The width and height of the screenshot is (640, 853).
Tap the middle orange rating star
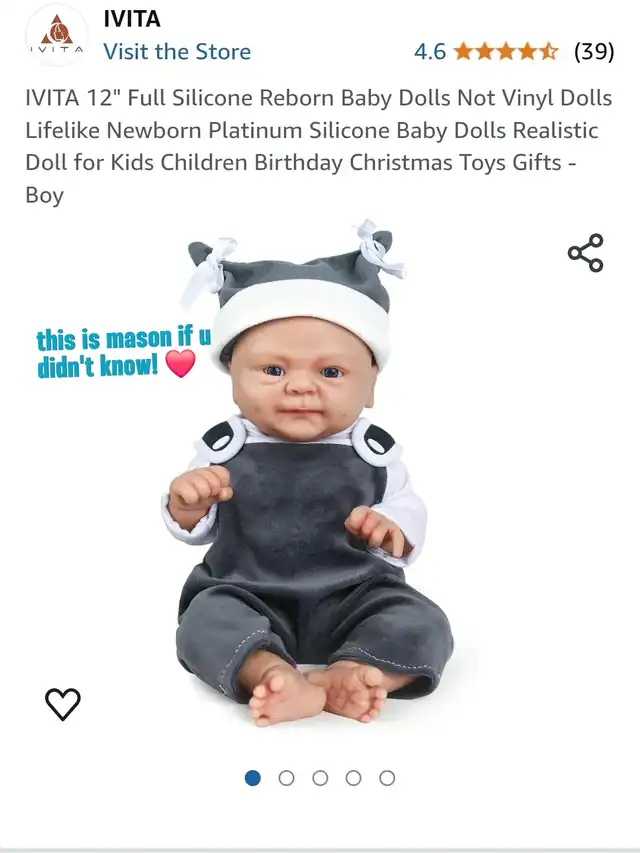pyautogui.click(x=506, y=52)
